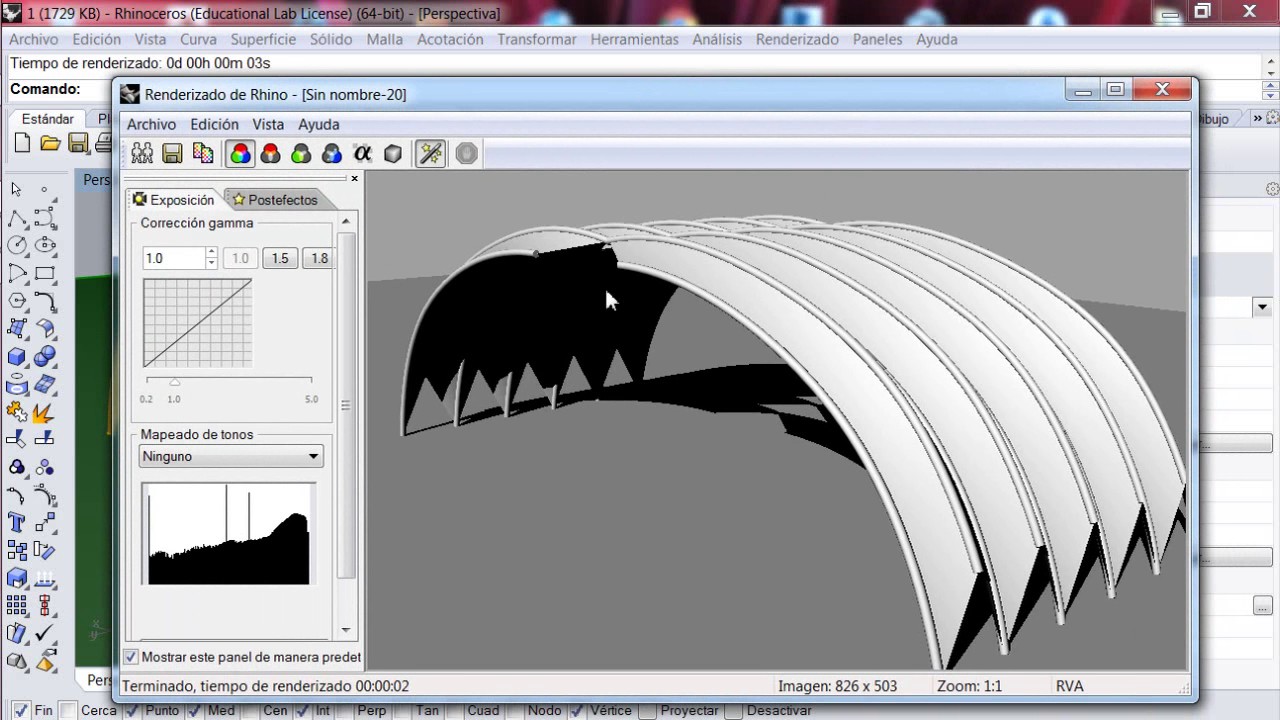Enable the Proyectar snap checkbox

[x=646, y=711]
